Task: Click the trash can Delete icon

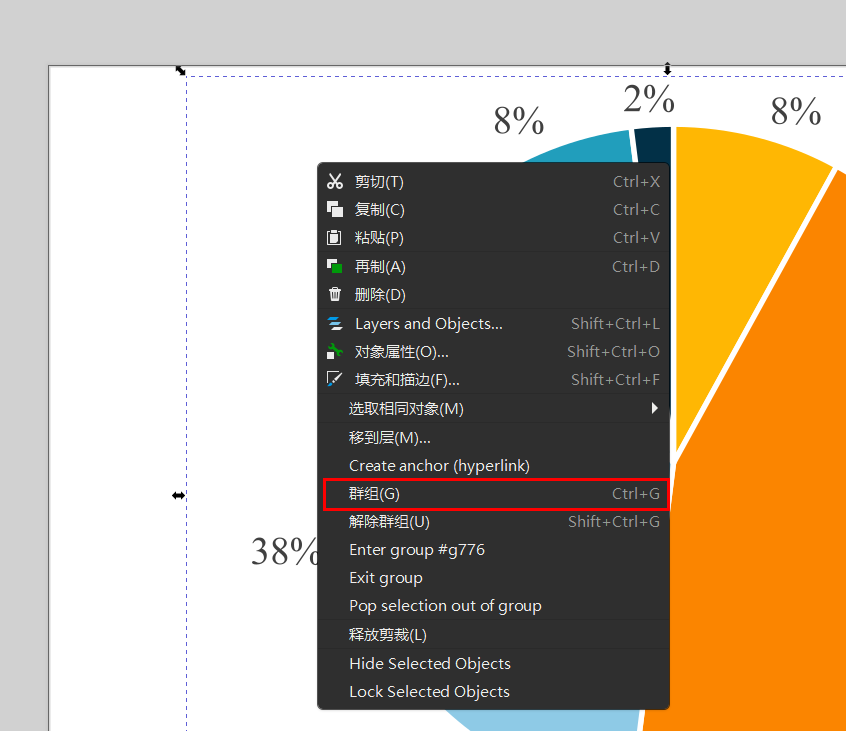Action: (x=335, y=295)
